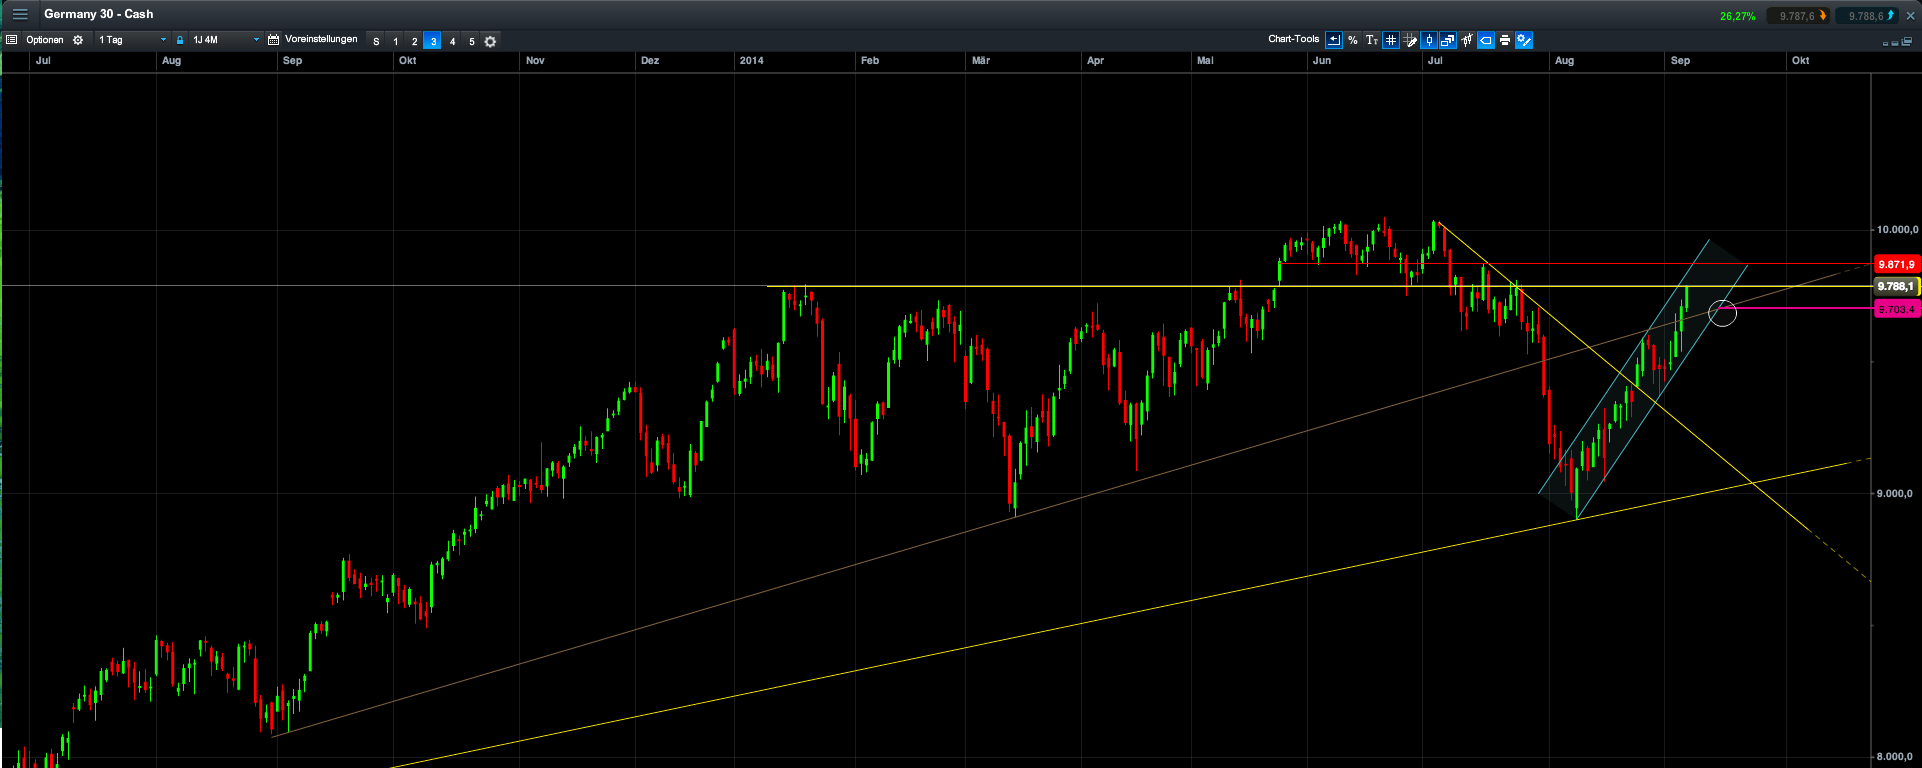Choose the small window layout icon

1885,43
